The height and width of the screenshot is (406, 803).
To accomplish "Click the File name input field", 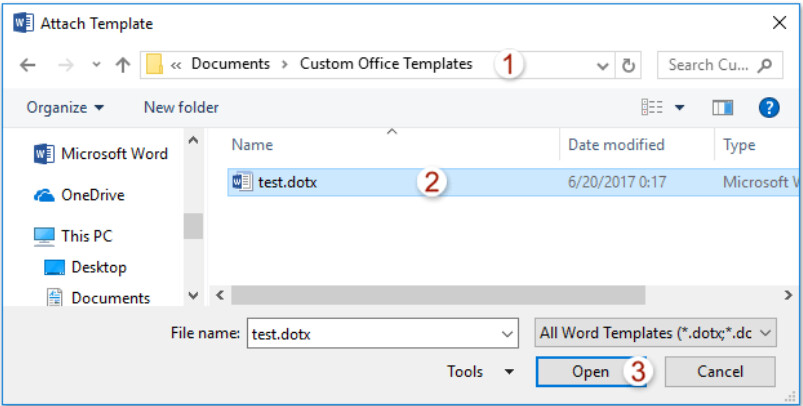I will coord(370,332).
